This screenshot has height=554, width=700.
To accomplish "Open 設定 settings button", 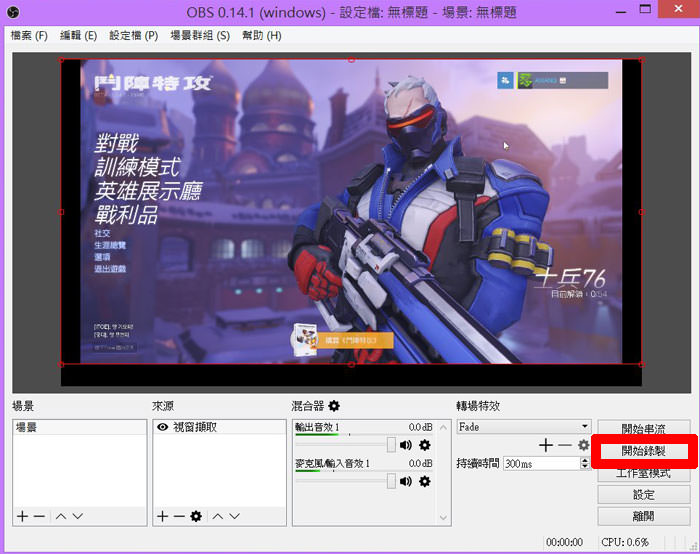I will tap(644, 495).
